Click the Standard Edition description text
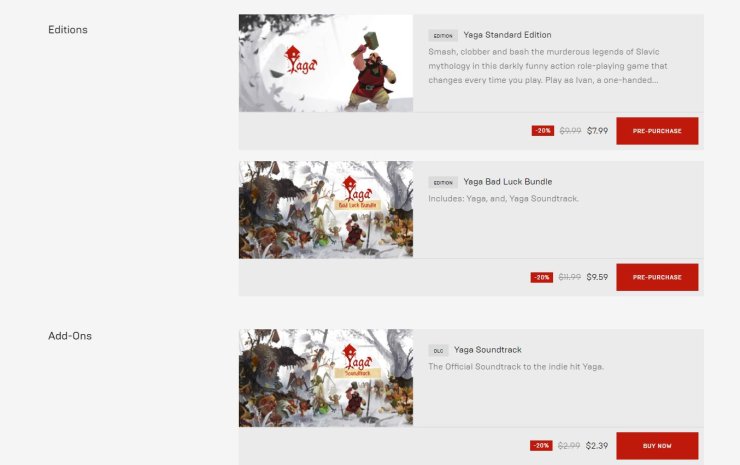 coord(547,66)
